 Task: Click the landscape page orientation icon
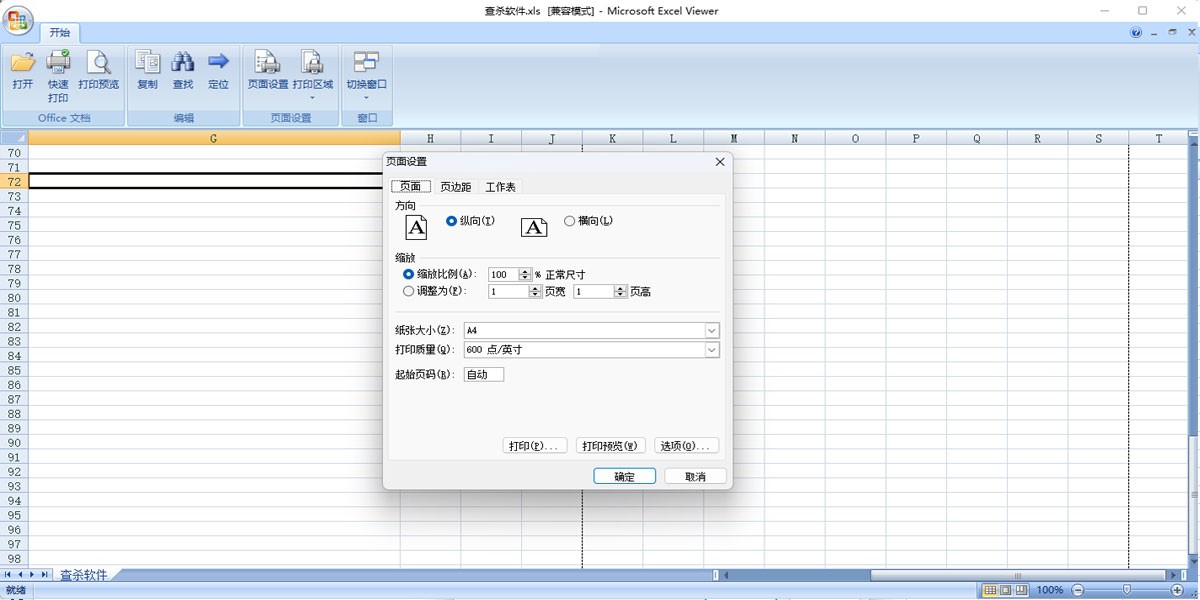click(534, 227)
